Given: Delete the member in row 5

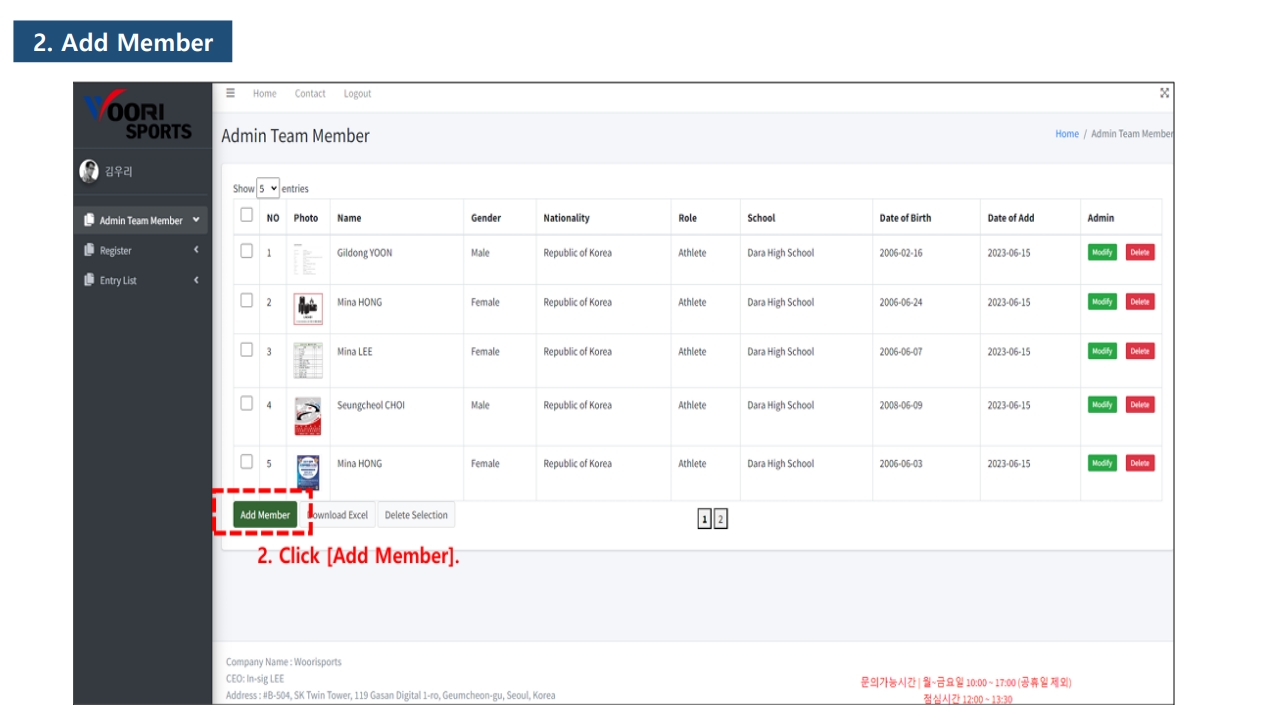Looking at the screenshot, I should 1140,463.
